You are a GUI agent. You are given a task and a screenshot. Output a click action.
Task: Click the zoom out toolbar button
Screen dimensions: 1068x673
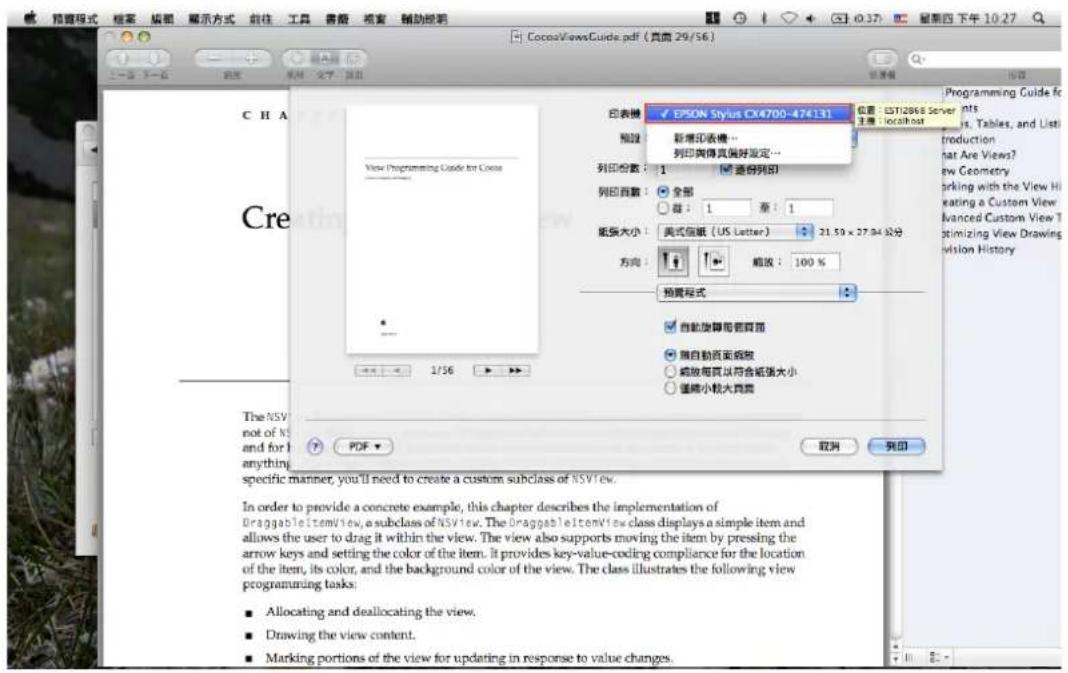tap(214, 59)
